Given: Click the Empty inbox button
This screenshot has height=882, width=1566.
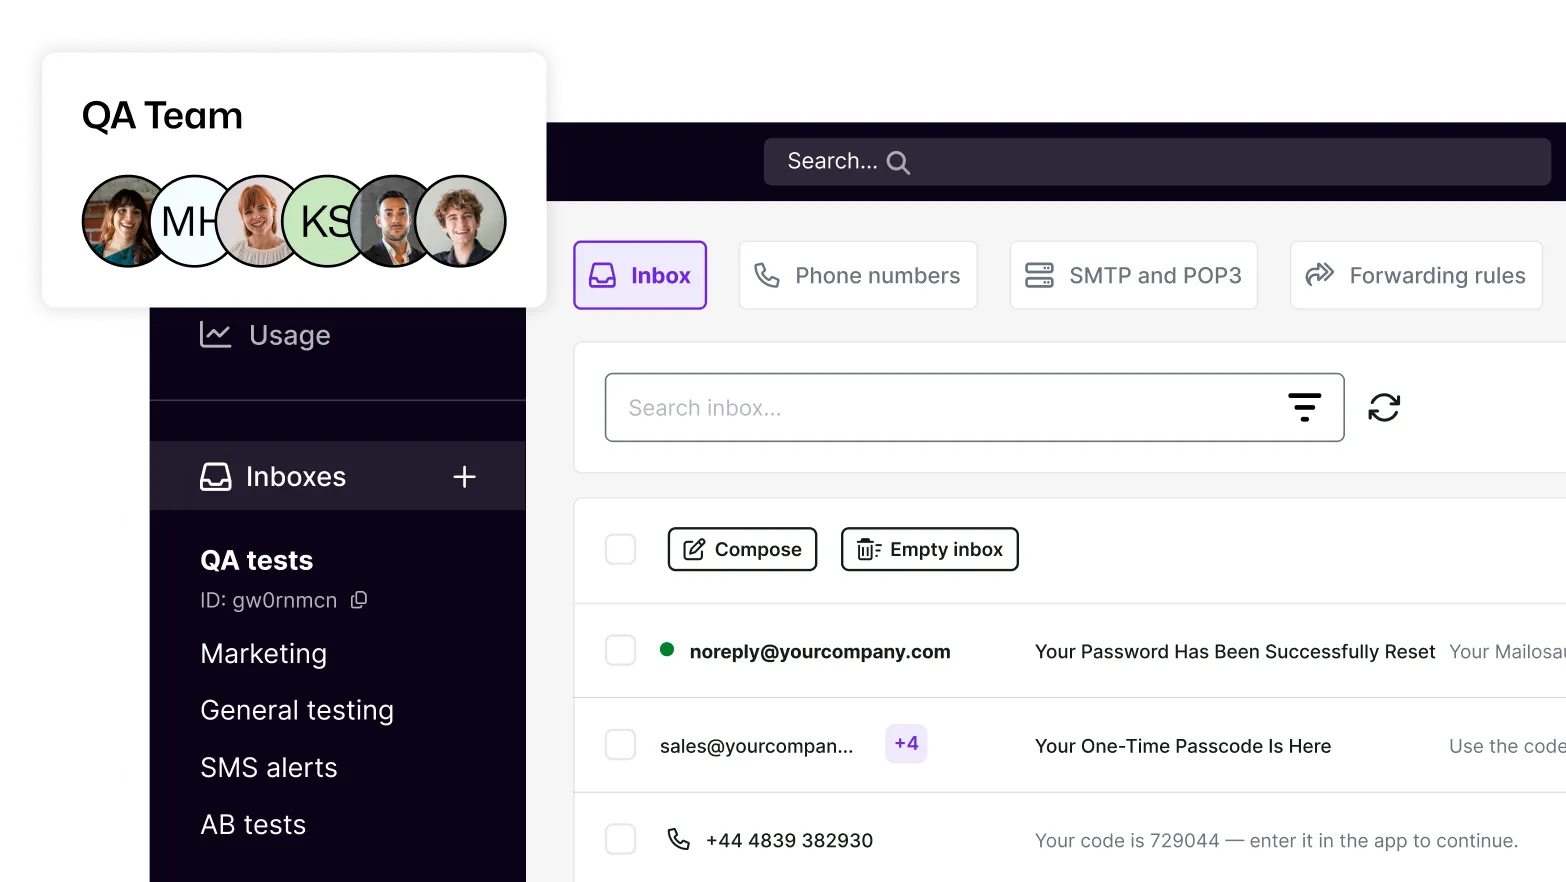Looking at the screenshot, I should (930, 549).
